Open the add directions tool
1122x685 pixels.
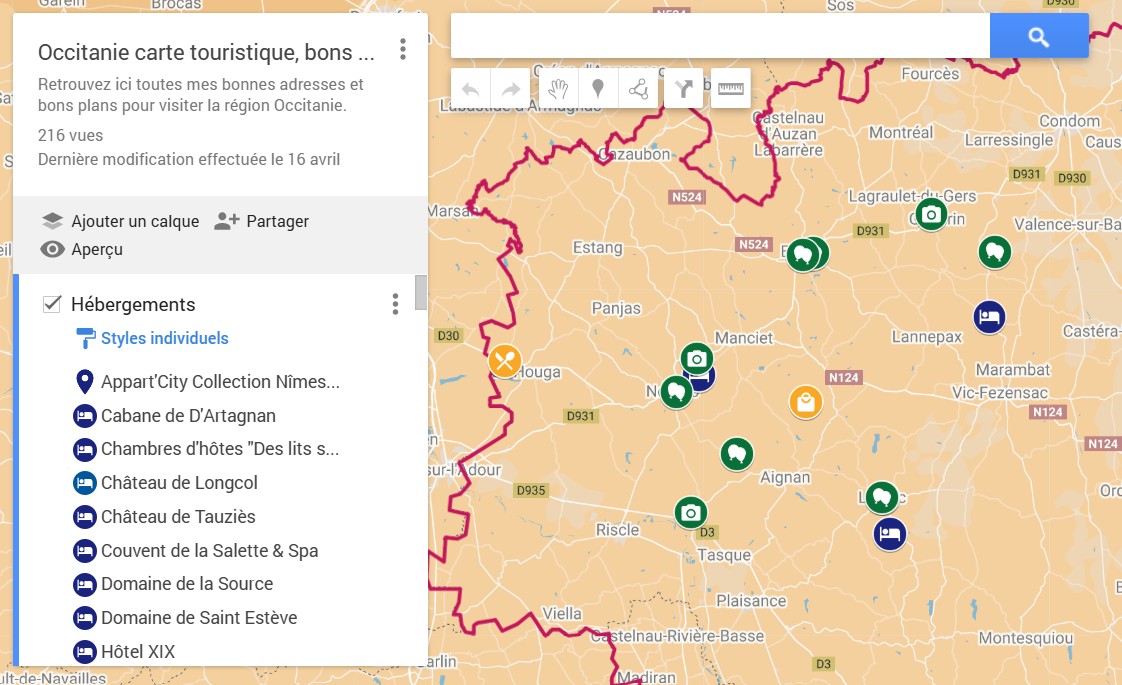[683, 89]
